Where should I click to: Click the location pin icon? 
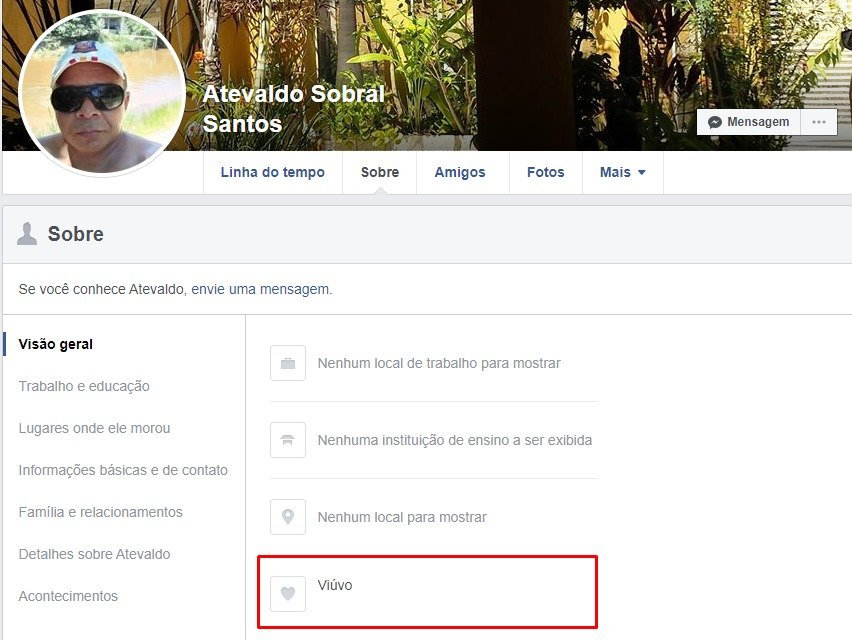point(288,517)
